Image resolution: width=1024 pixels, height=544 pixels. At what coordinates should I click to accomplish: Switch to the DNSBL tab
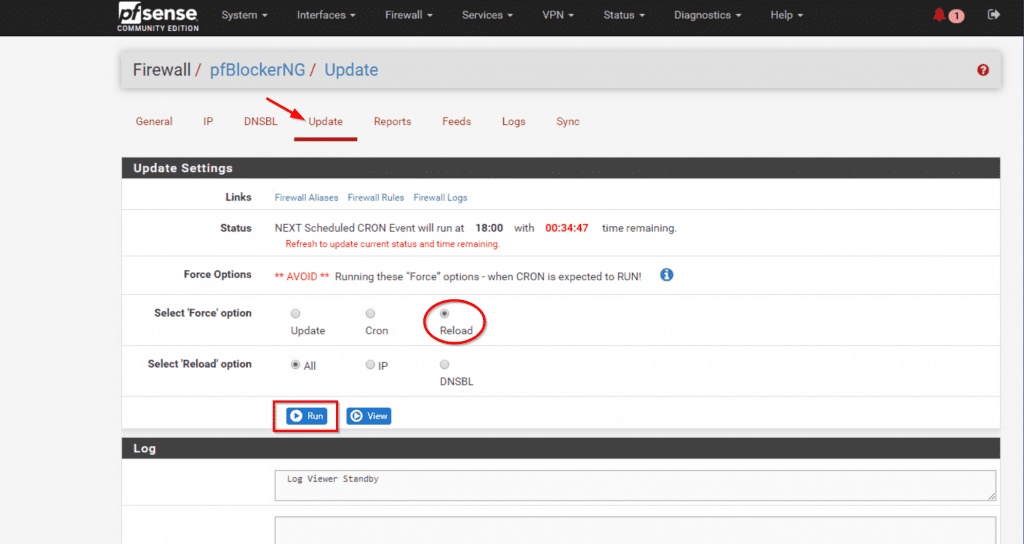261,121
